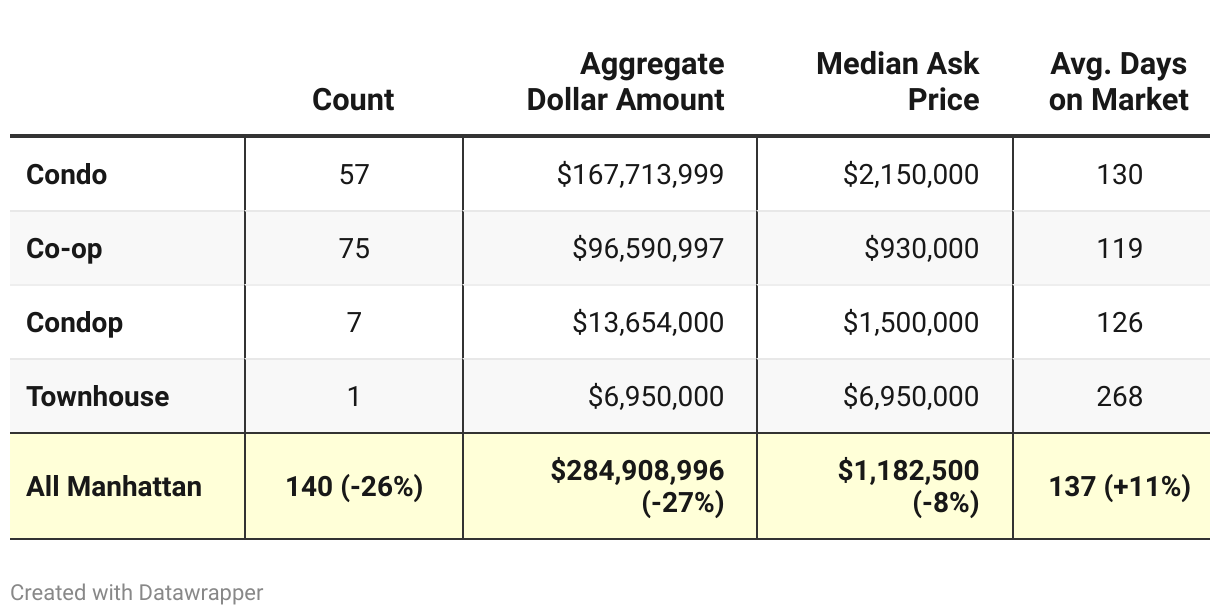
Task: Select the Co-op row label
Action: [64, 248]
